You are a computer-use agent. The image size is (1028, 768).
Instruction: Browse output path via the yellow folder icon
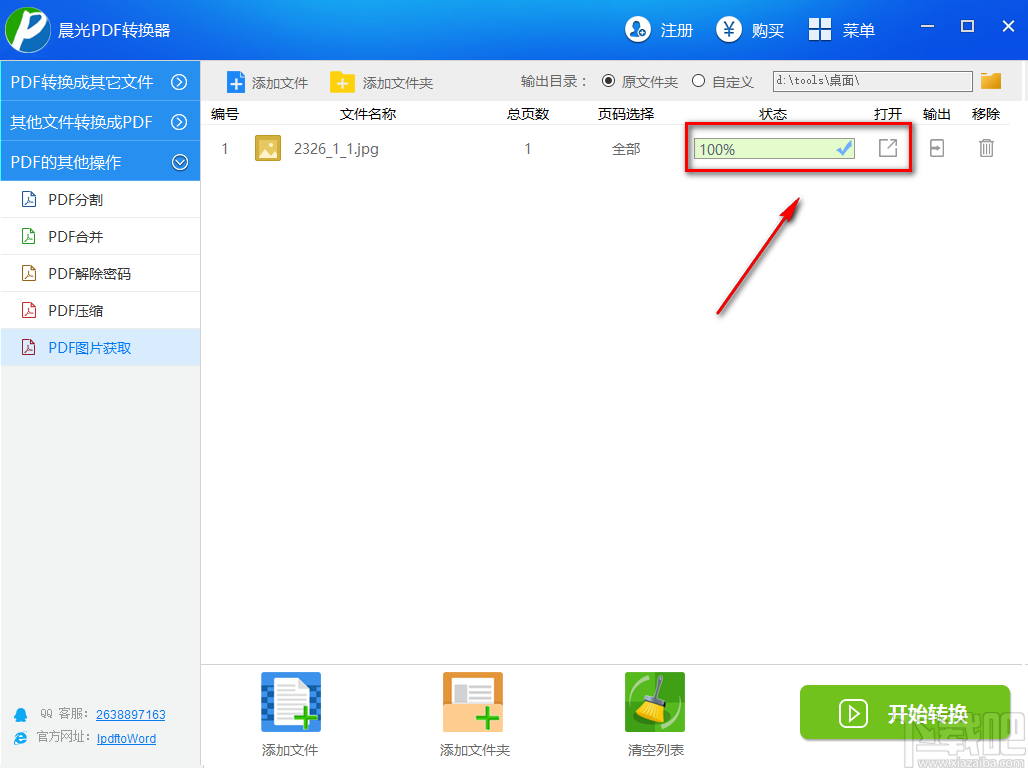[x=990, y=81]
